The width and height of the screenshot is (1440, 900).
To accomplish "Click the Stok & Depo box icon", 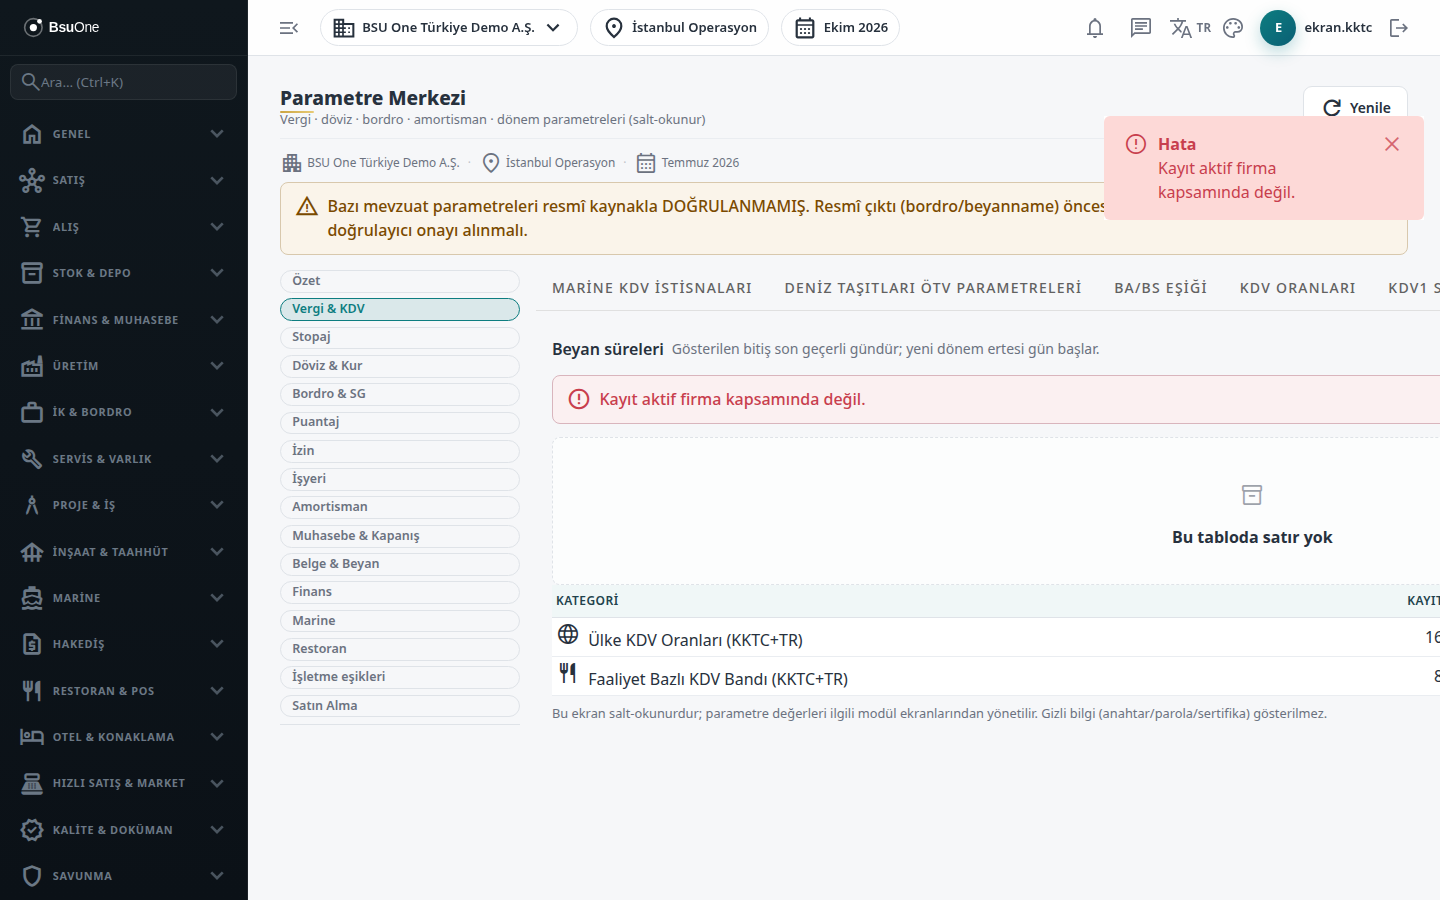I will [32, 273].
